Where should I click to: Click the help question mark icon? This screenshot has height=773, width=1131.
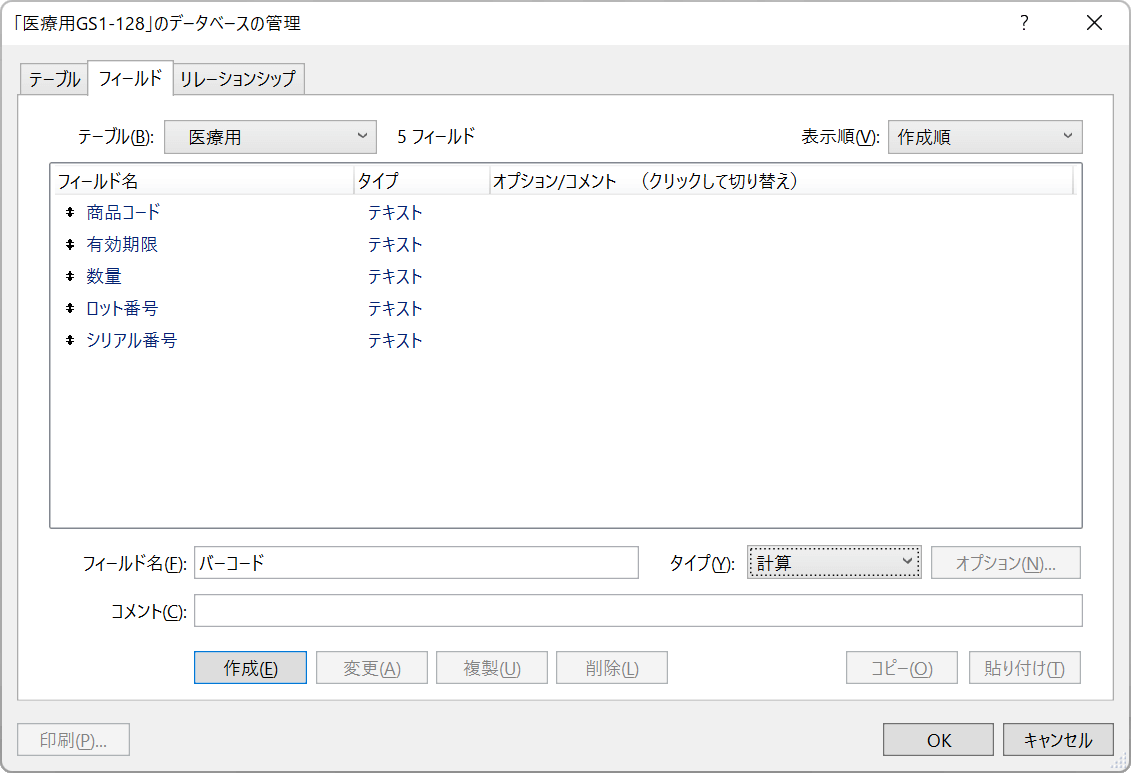1023,22
